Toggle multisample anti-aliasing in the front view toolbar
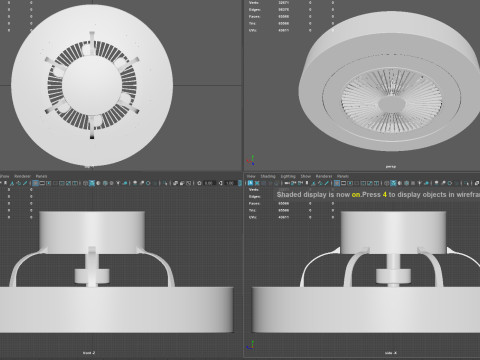 pos(148,183)
